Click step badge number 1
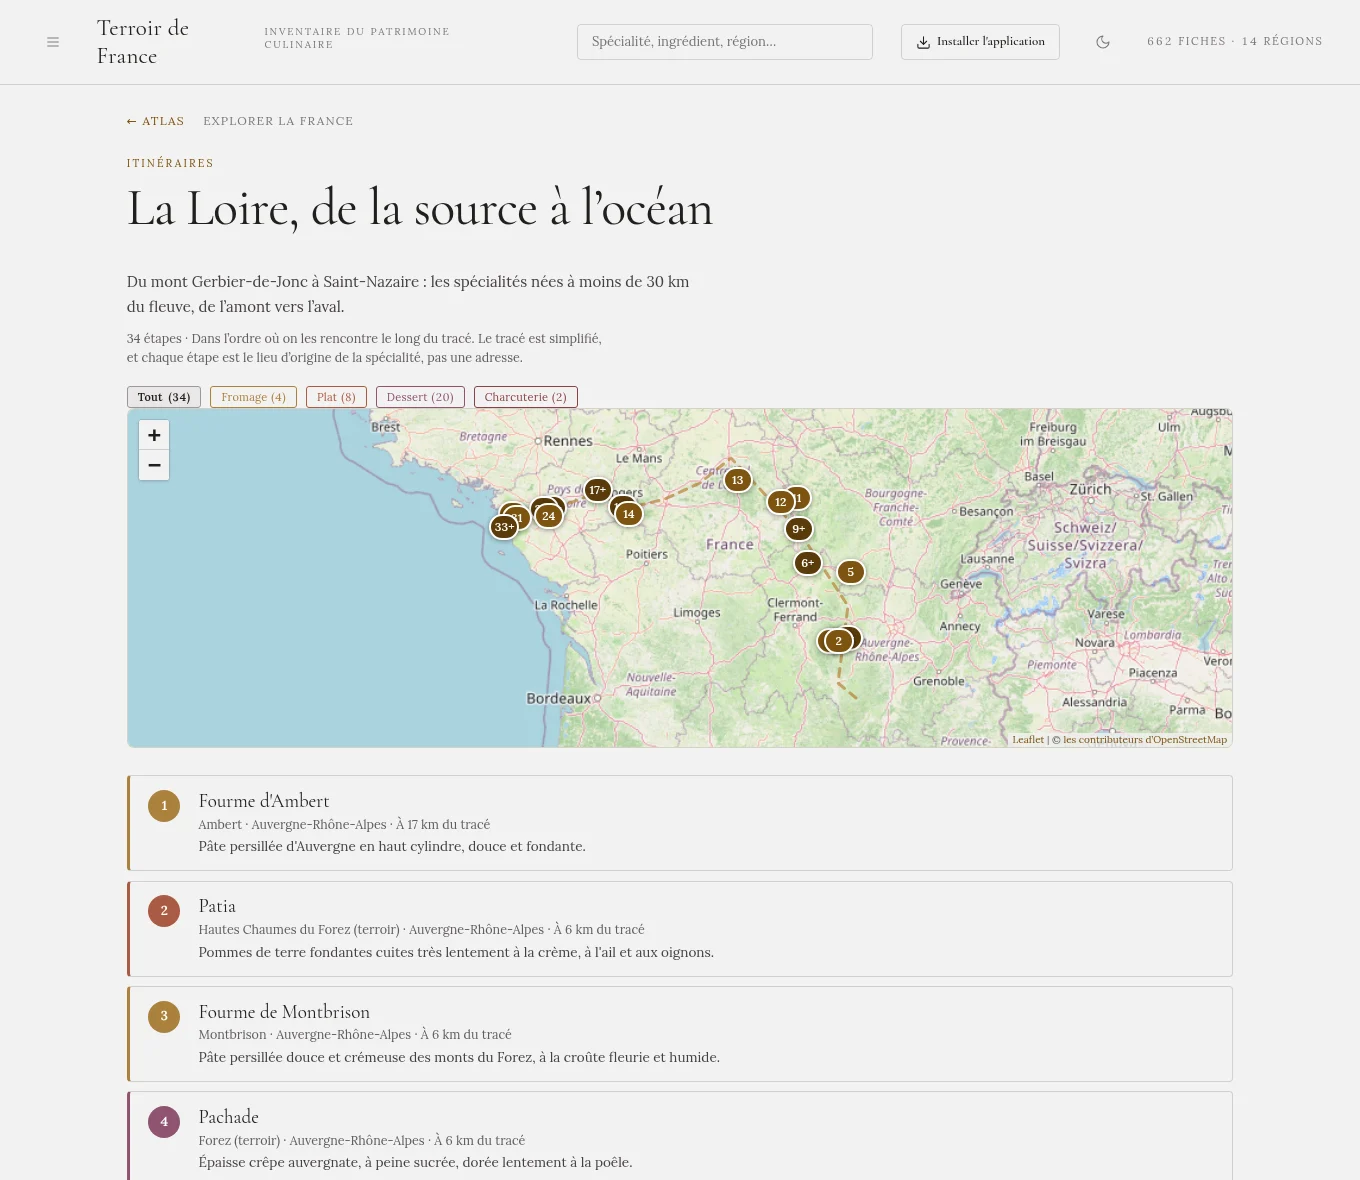This screenshot has width=1360, height=1180. [x=164, y=806]
